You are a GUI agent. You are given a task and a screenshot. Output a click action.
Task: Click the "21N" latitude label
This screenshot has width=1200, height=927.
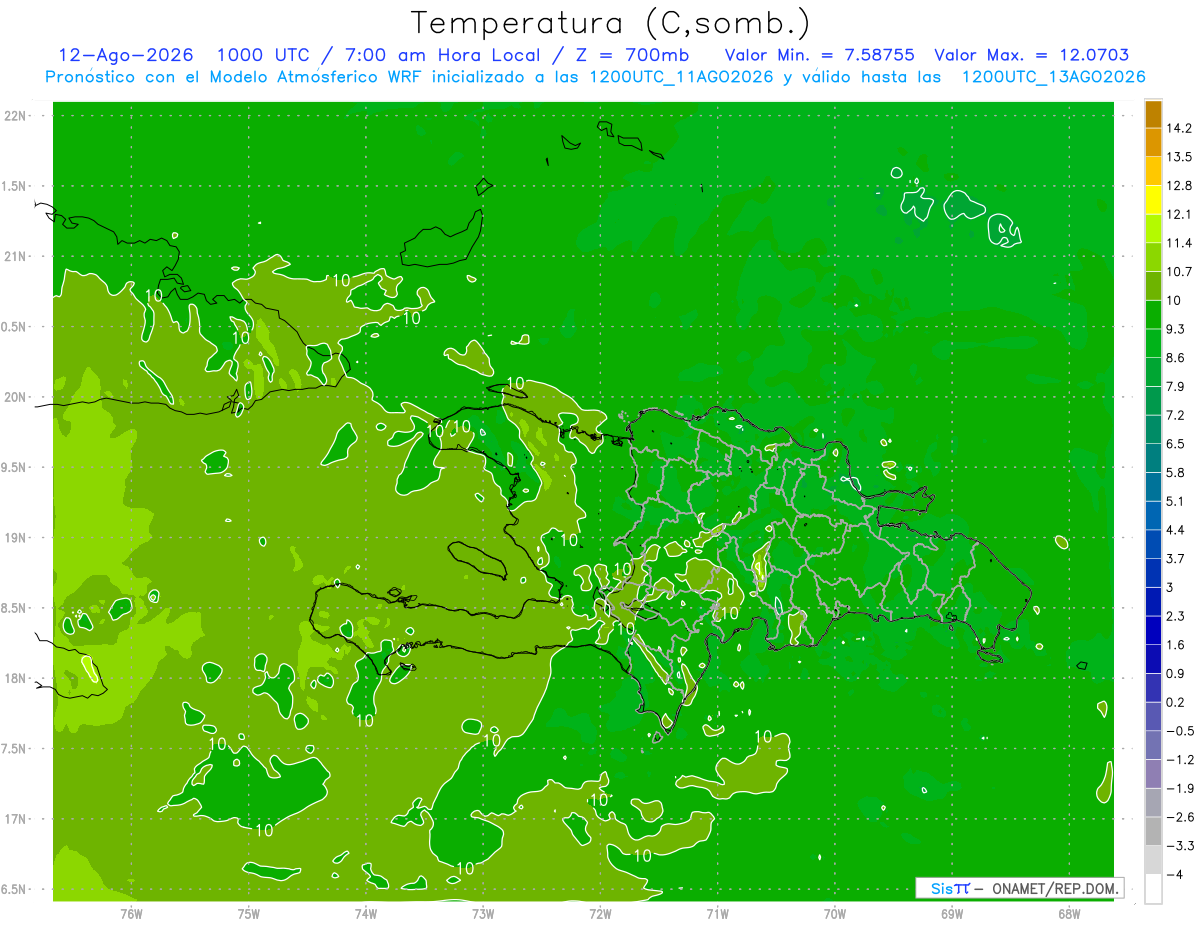pyautogui.click(x=15, y=256)
